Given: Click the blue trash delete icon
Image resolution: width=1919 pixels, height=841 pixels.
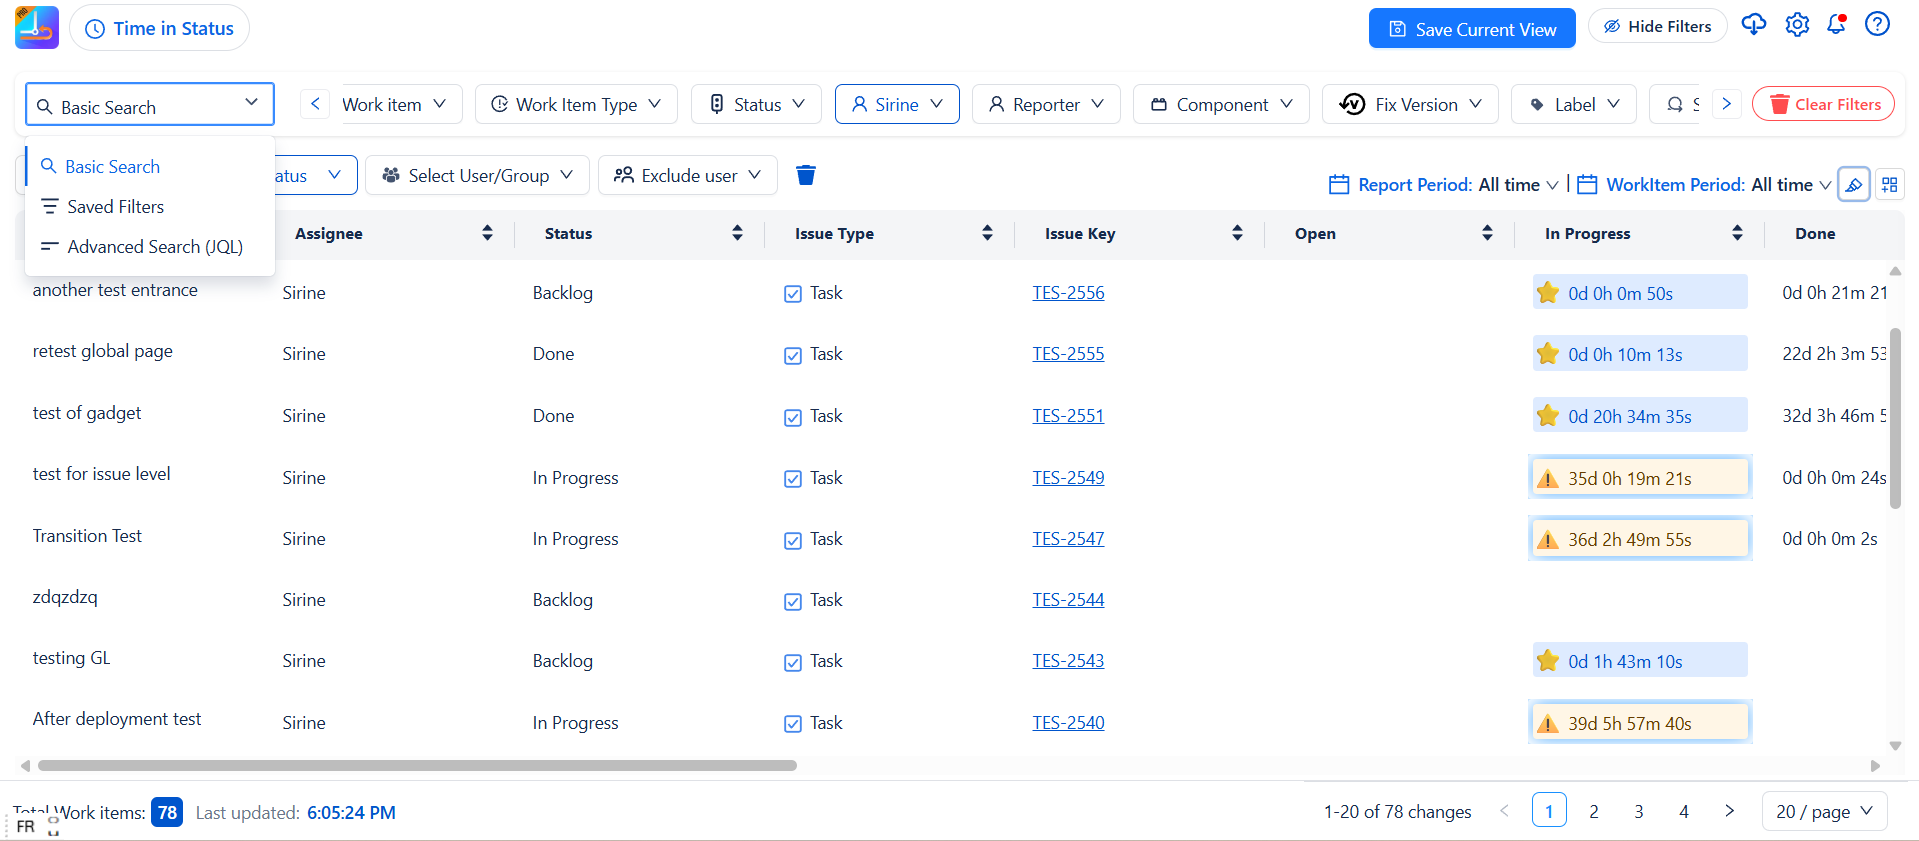Looking at the screenshot, I should (x=805, y=176).
